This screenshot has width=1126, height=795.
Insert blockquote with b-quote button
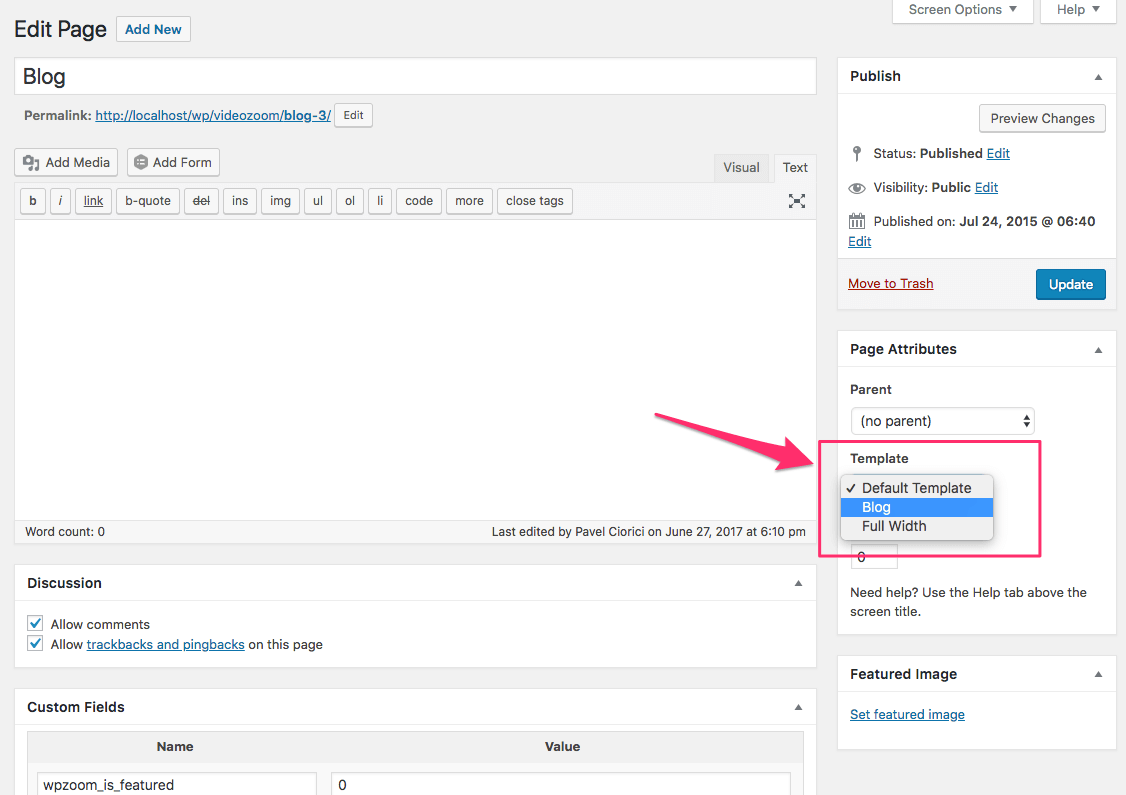click(148, 201)
